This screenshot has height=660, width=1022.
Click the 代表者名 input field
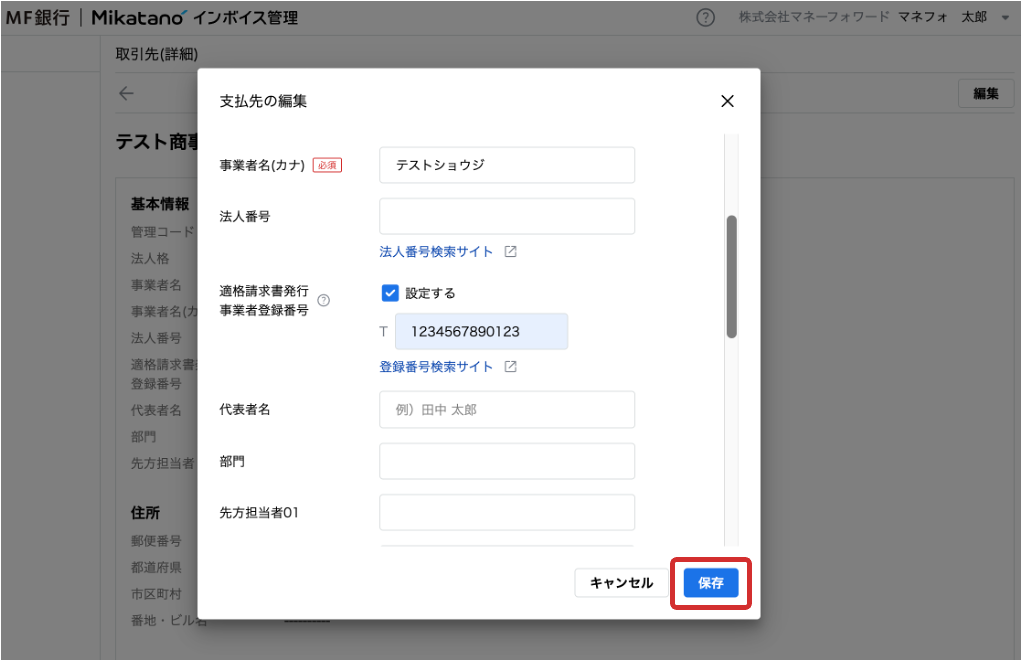point(506,410)
